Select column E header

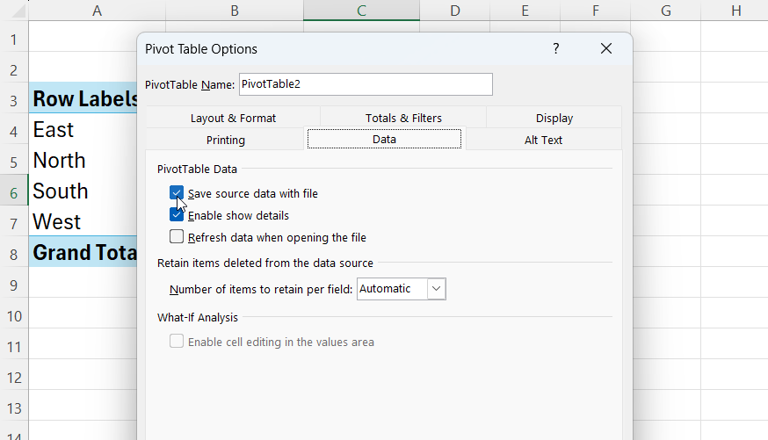point(525,10)
